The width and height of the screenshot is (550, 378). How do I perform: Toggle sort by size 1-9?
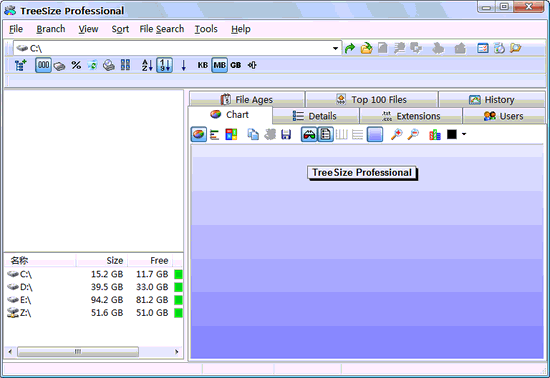point(165,65)
